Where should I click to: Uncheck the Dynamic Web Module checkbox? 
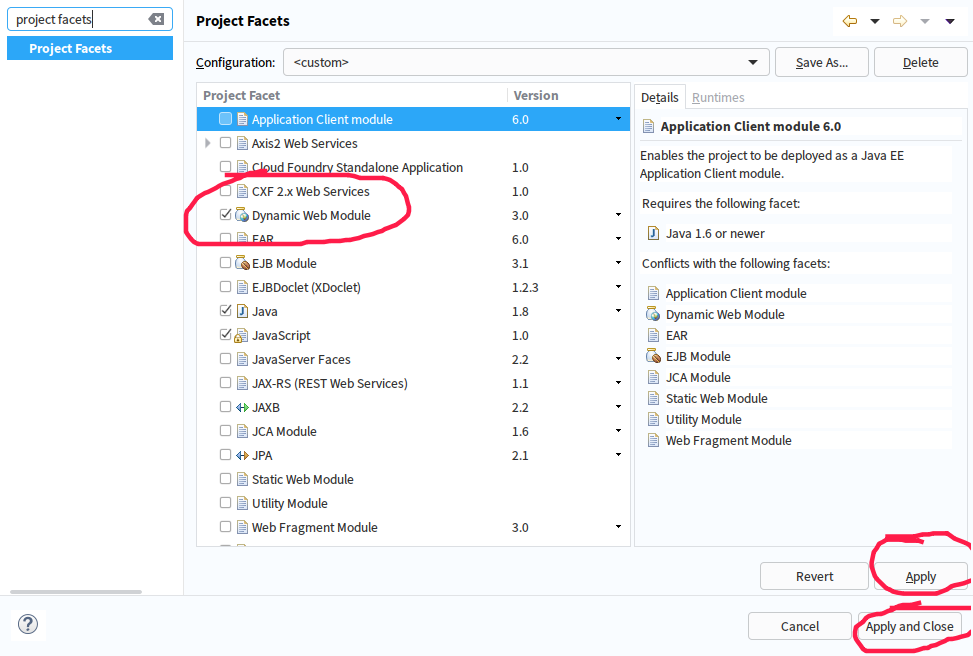[x=225, y=215]
